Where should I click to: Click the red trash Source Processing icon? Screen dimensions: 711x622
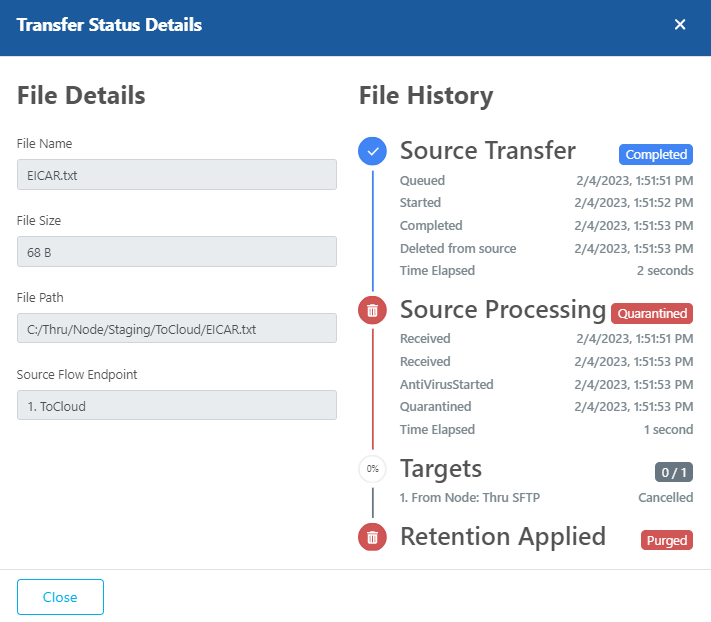[x=372, y=310]
